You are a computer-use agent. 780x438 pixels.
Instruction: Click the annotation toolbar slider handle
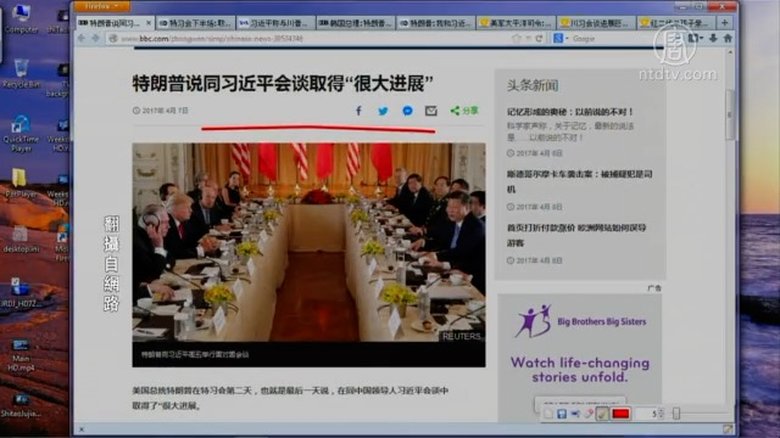[677, 414]
